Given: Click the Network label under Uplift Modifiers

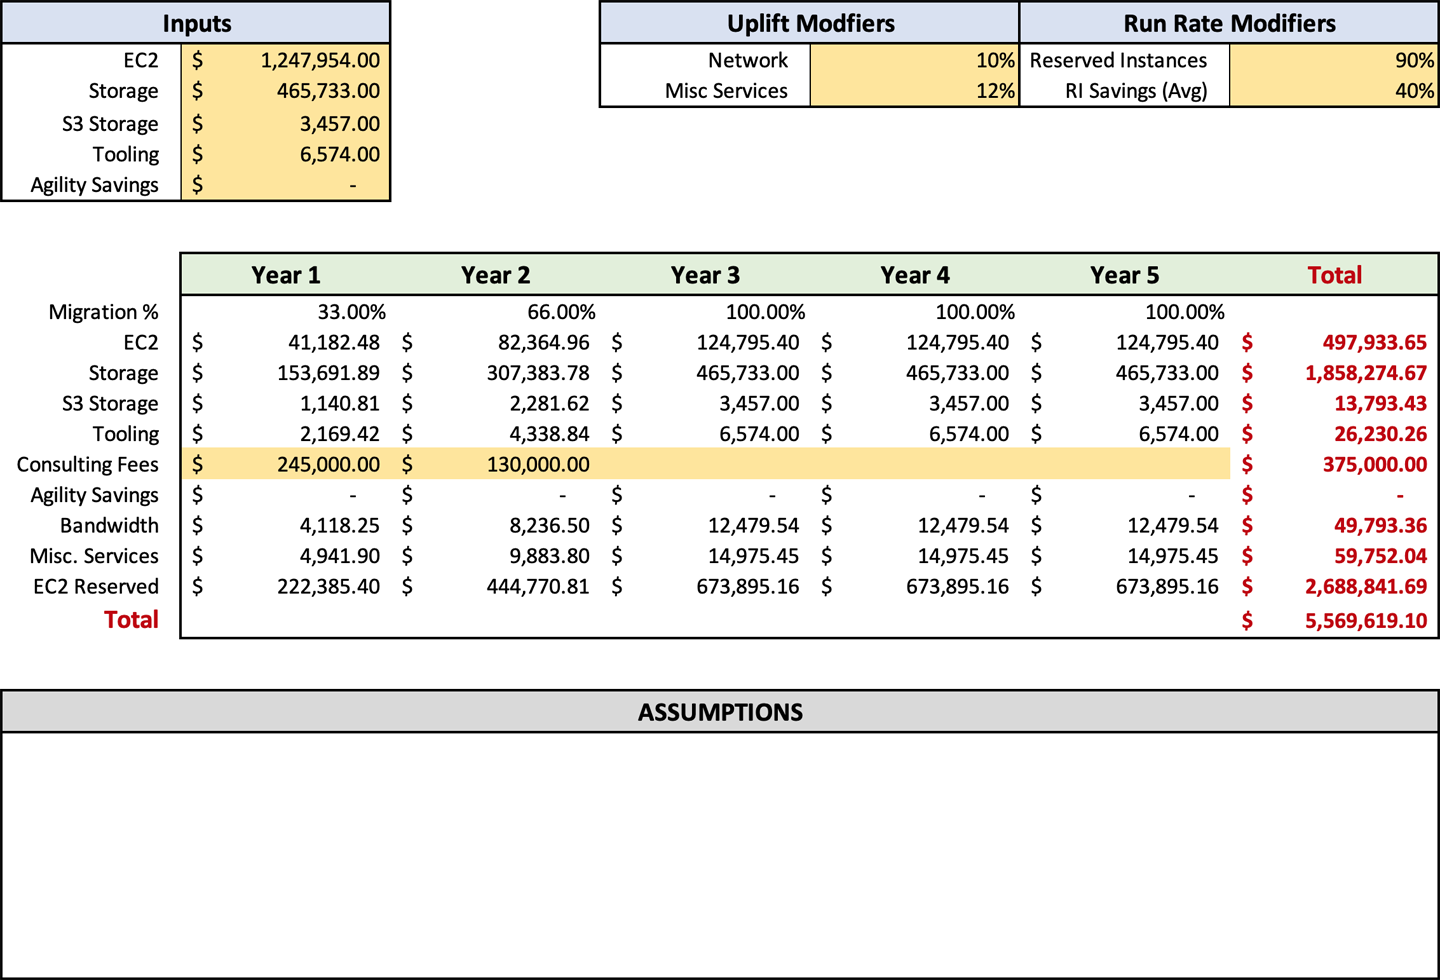Looking at the screenshot, I should tap(748, 60).
